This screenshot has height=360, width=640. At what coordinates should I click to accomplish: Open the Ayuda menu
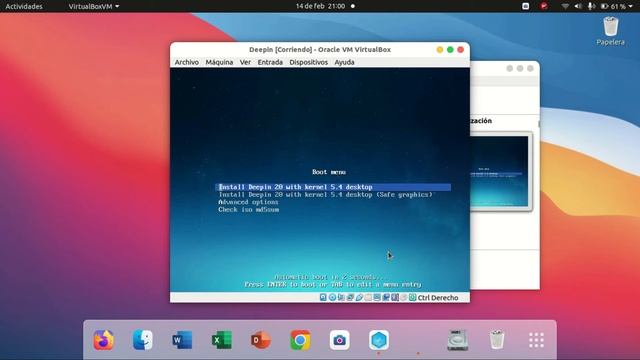[344, 62]
